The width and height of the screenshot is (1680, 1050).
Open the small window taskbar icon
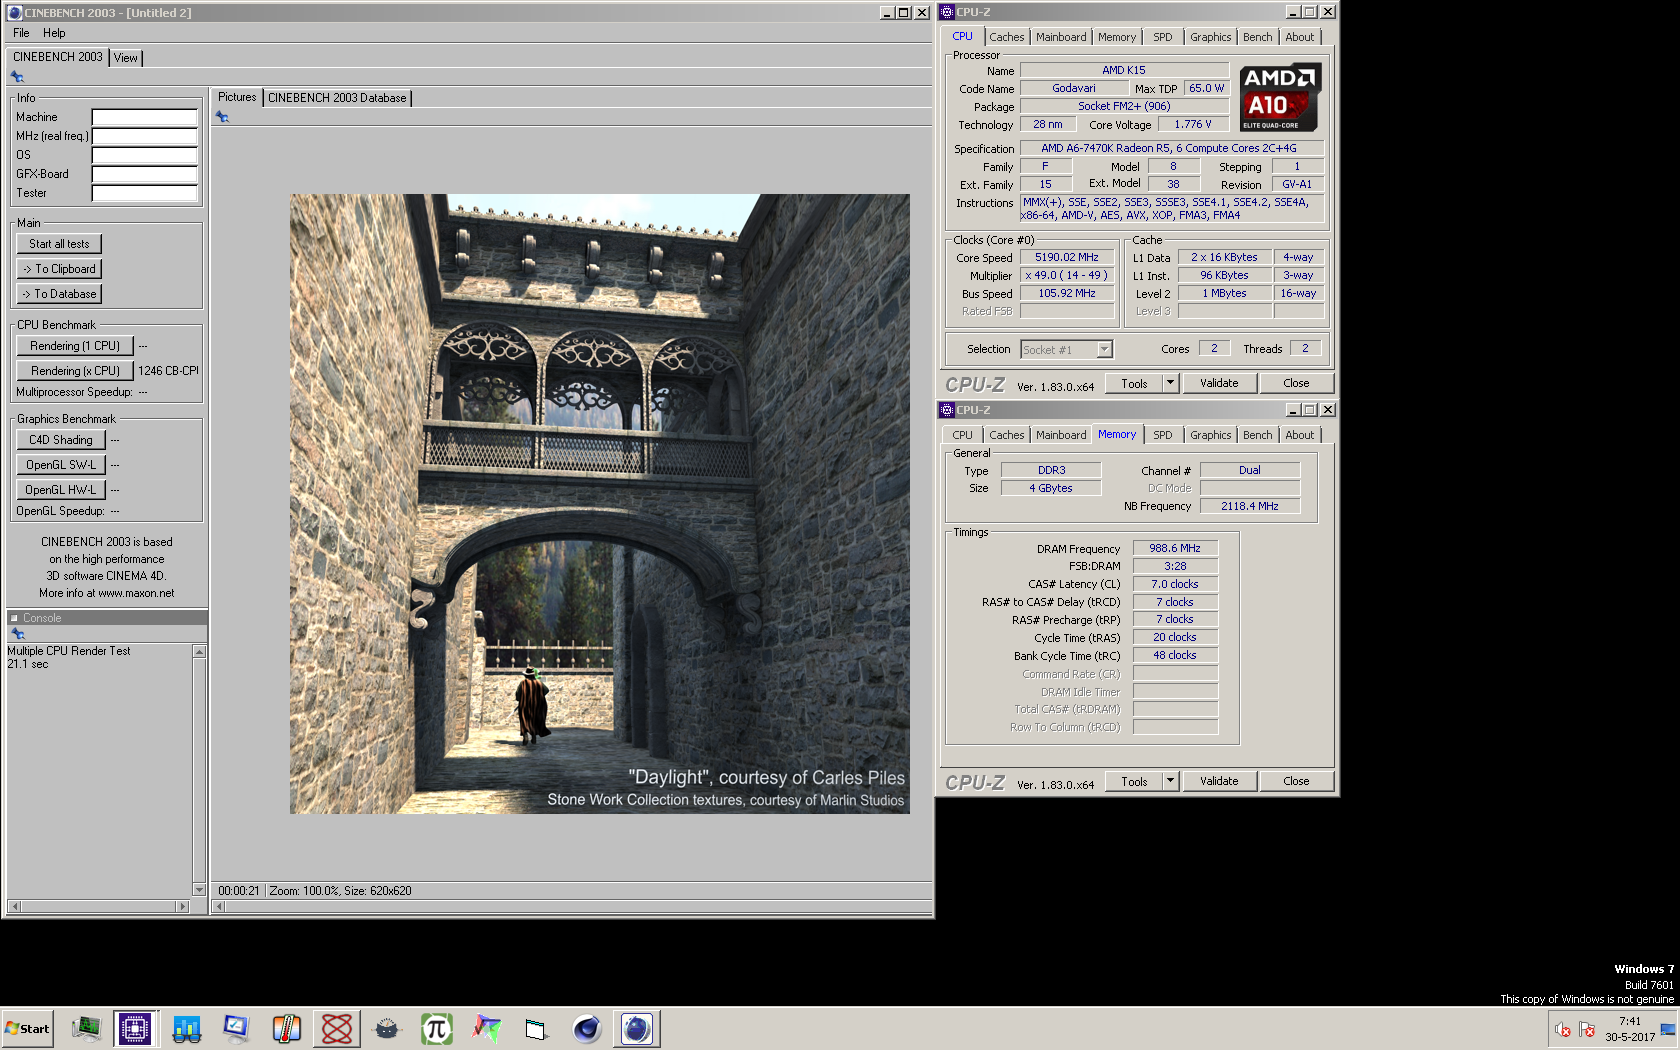point(536,1028)
